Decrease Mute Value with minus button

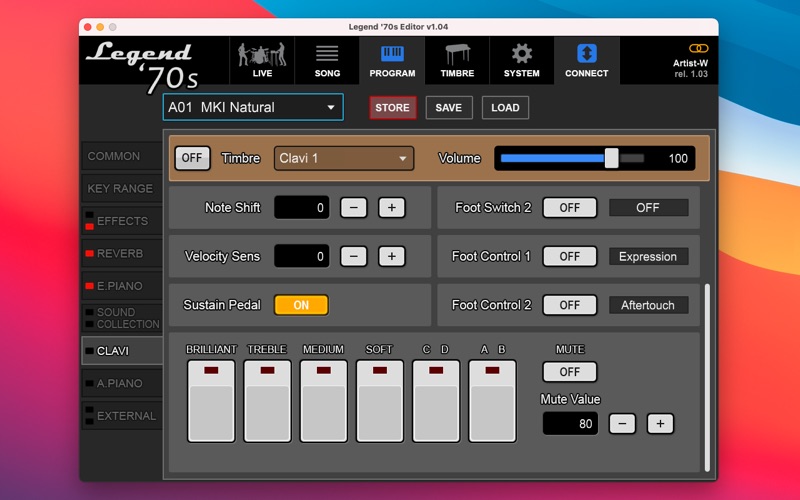(622, 423)
